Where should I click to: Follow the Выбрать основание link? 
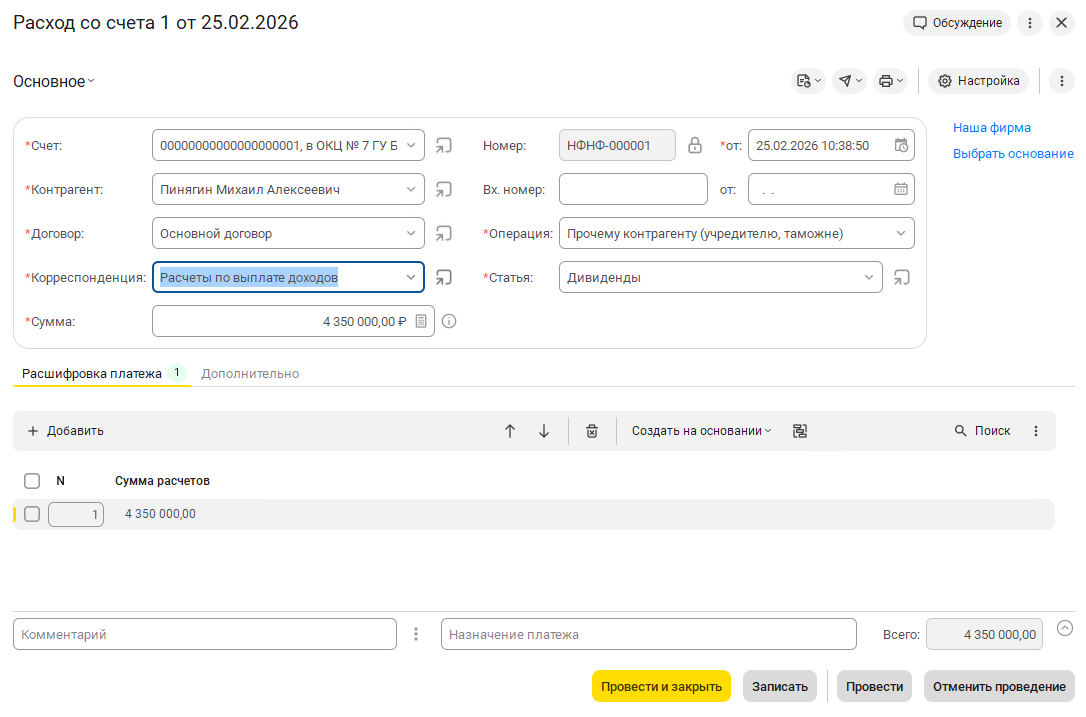coord(1013,154)
